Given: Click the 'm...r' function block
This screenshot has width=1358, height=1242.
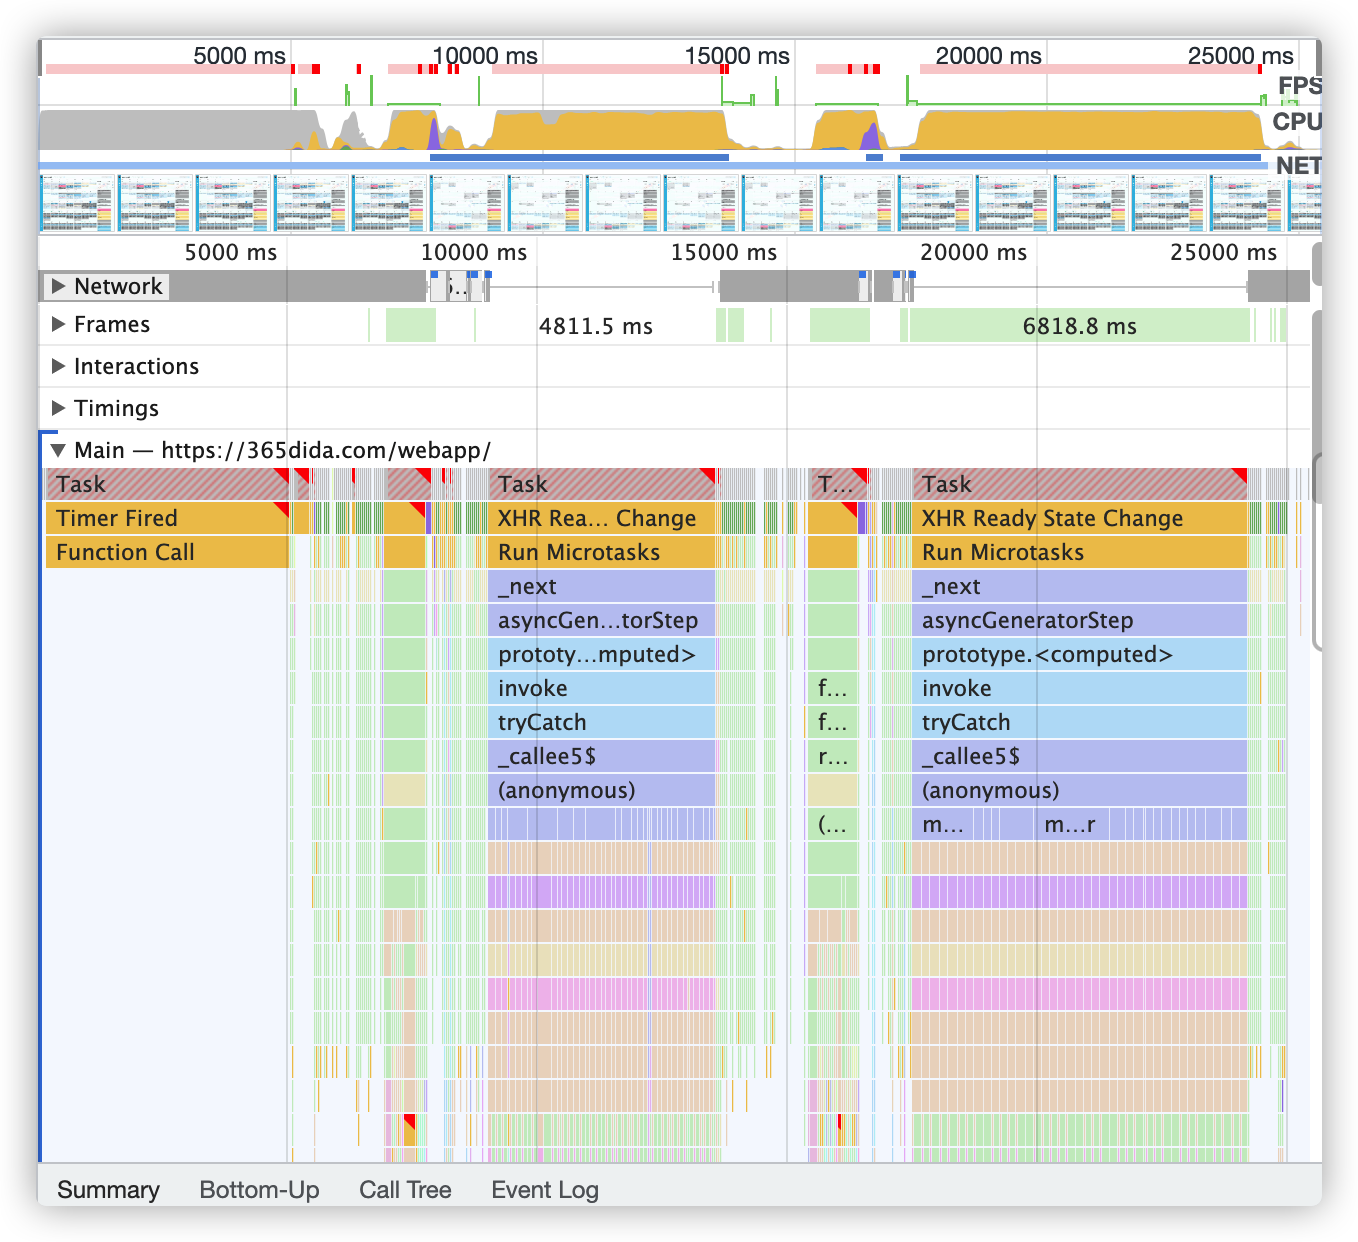Looking at the screenshot, I should click(1070, 824).
